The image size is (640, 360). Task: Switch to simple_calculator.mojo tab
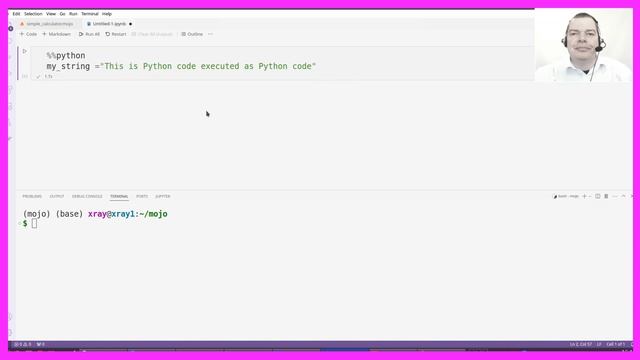pyautogui.click(x=47, y=24)
